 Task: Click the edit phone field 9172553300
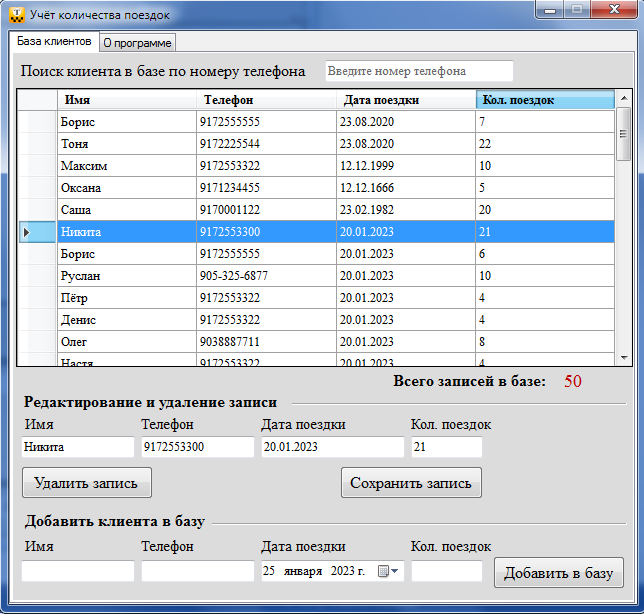(197, 447)
